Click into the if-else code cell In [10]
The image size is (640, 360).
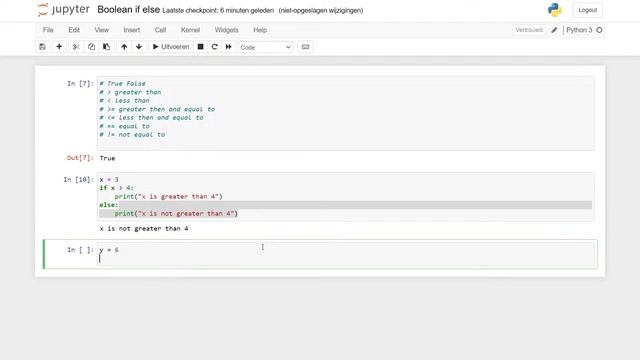coord(346,197)
